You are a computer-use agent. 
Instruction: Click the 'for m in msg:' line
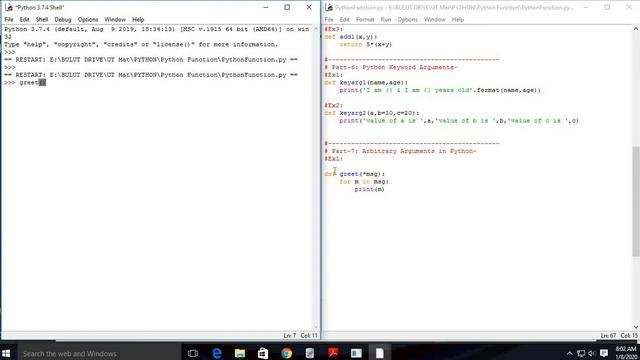tap(364, 182)
